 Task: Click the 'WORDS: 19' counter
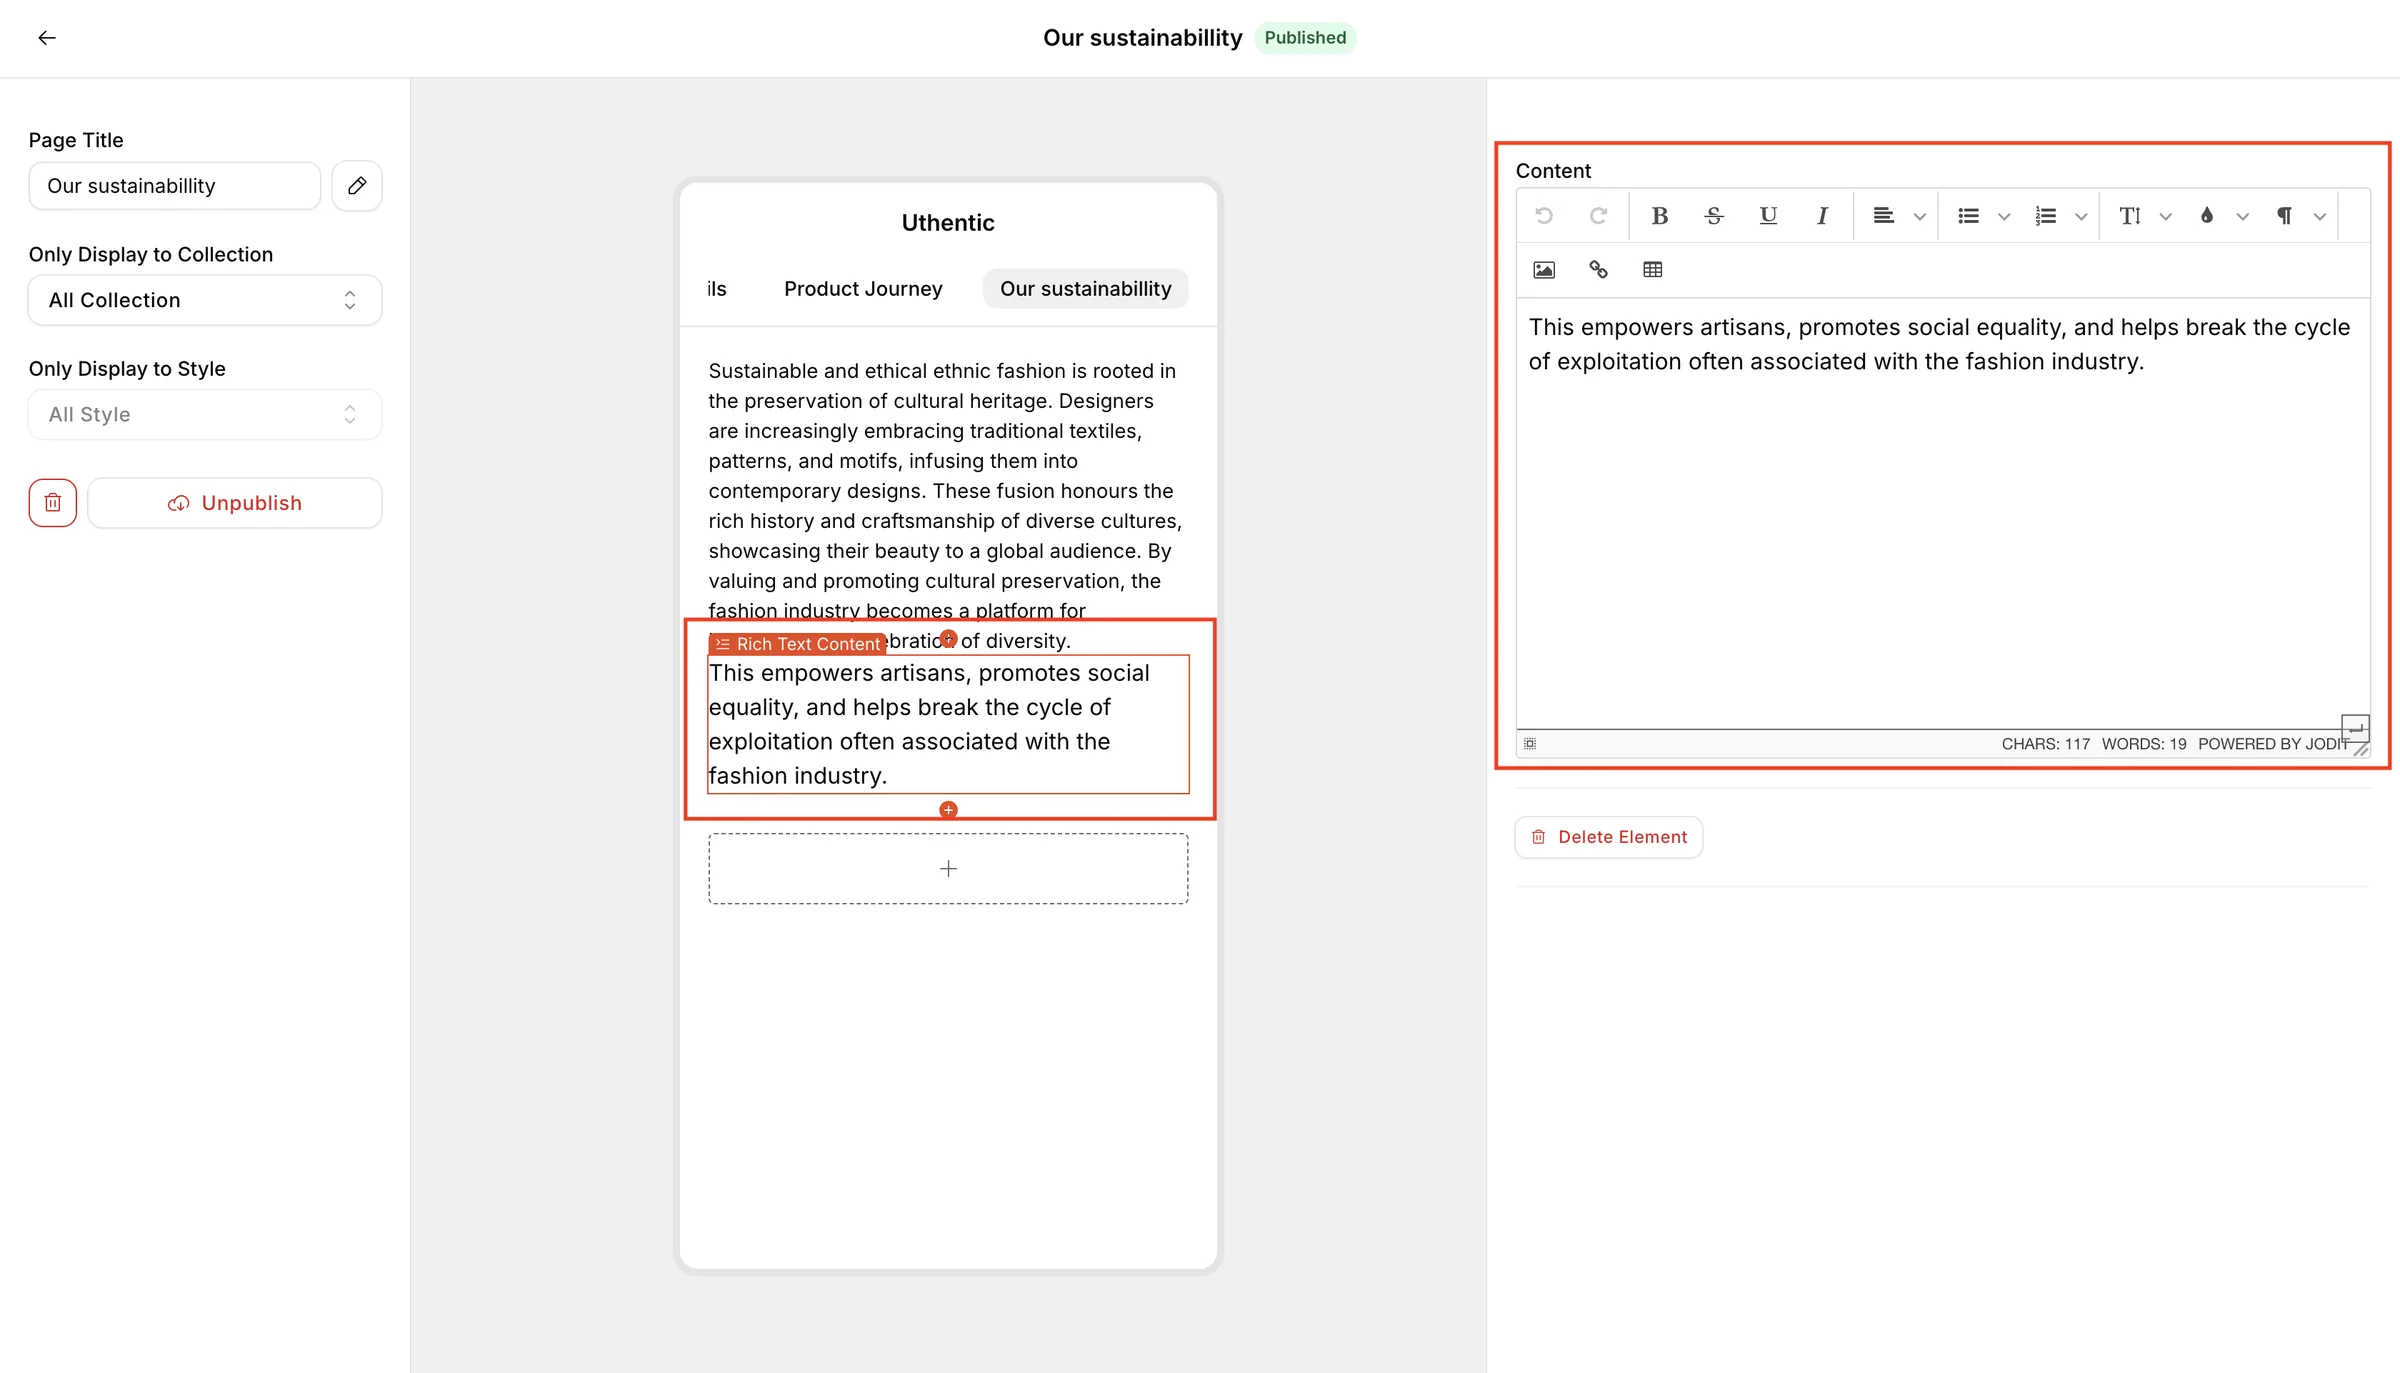tap(2144, 744)
